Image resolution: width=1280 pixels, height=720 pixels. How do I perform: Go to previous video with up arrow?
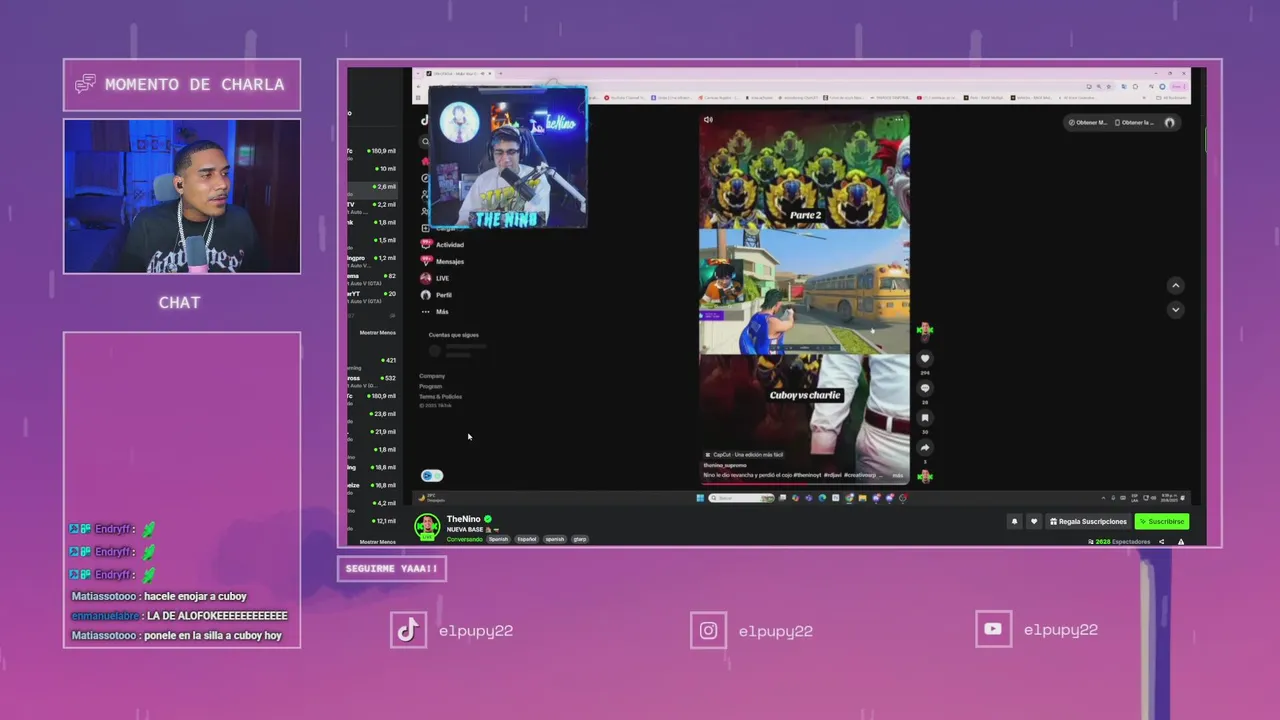pyautogui.click(x=1175, y=286)
